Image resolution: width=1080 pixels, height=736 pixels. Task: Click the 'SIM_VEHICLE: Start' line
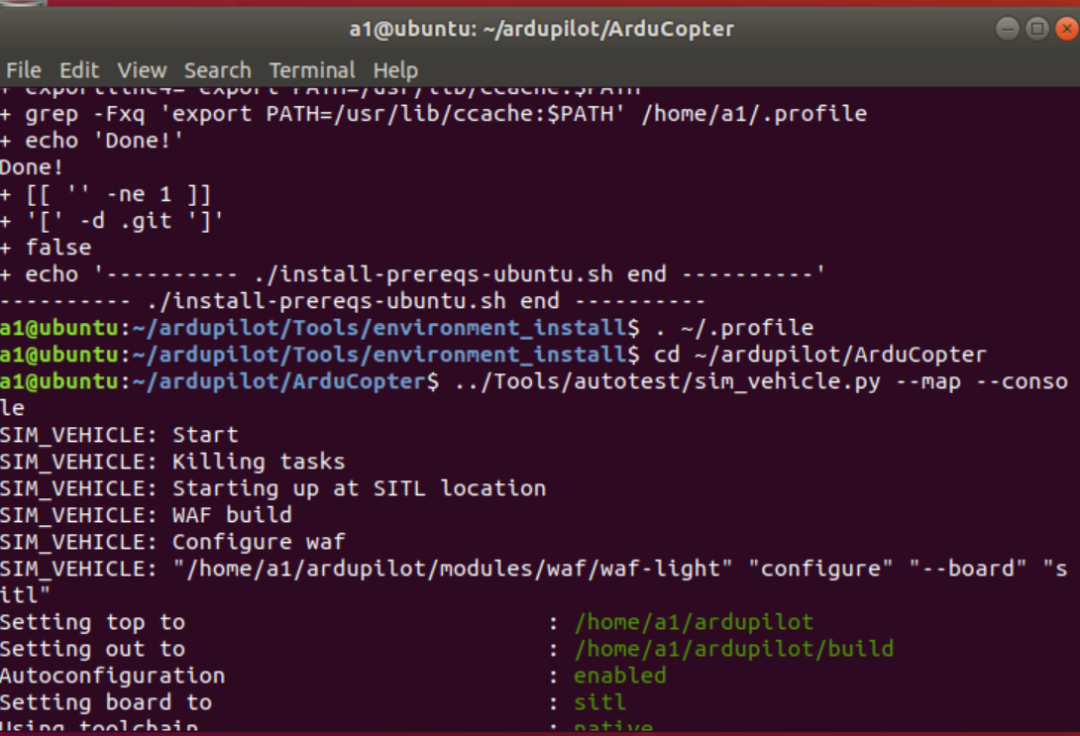119,435
